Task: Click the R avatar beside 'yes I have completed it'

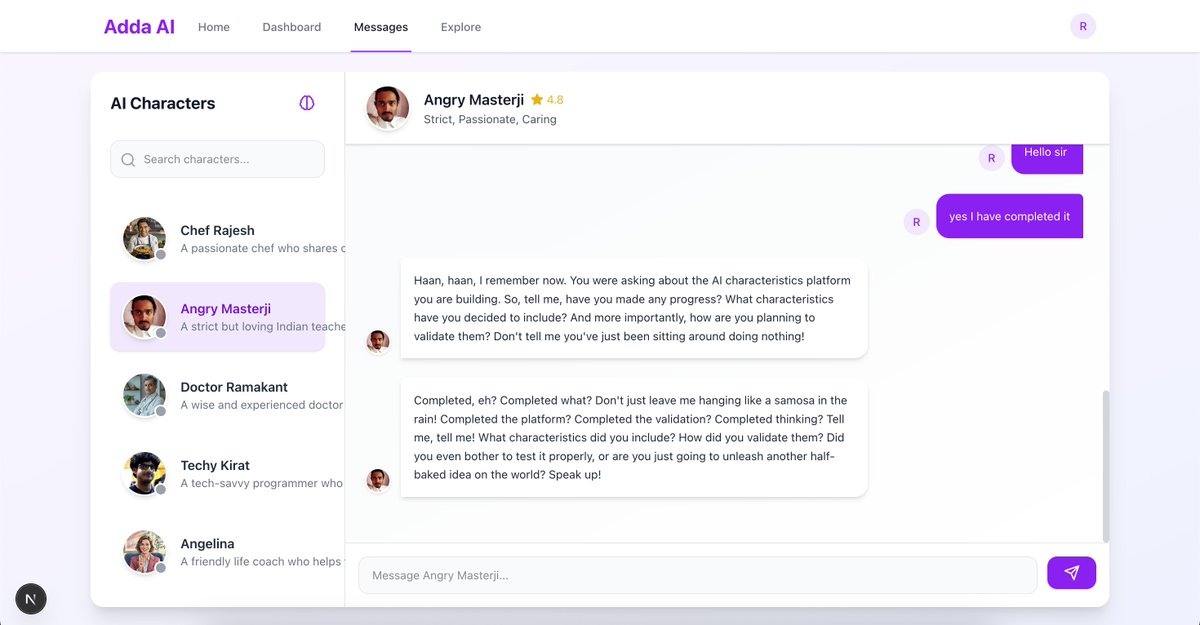Action: click(x=916, y=222)
